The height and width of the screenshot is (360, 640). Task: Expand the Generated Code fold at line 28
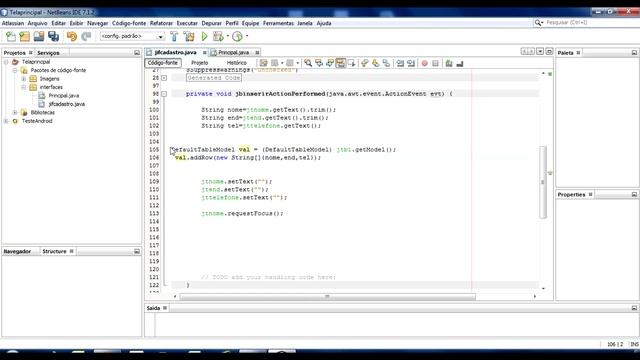[x=164, y=78]
